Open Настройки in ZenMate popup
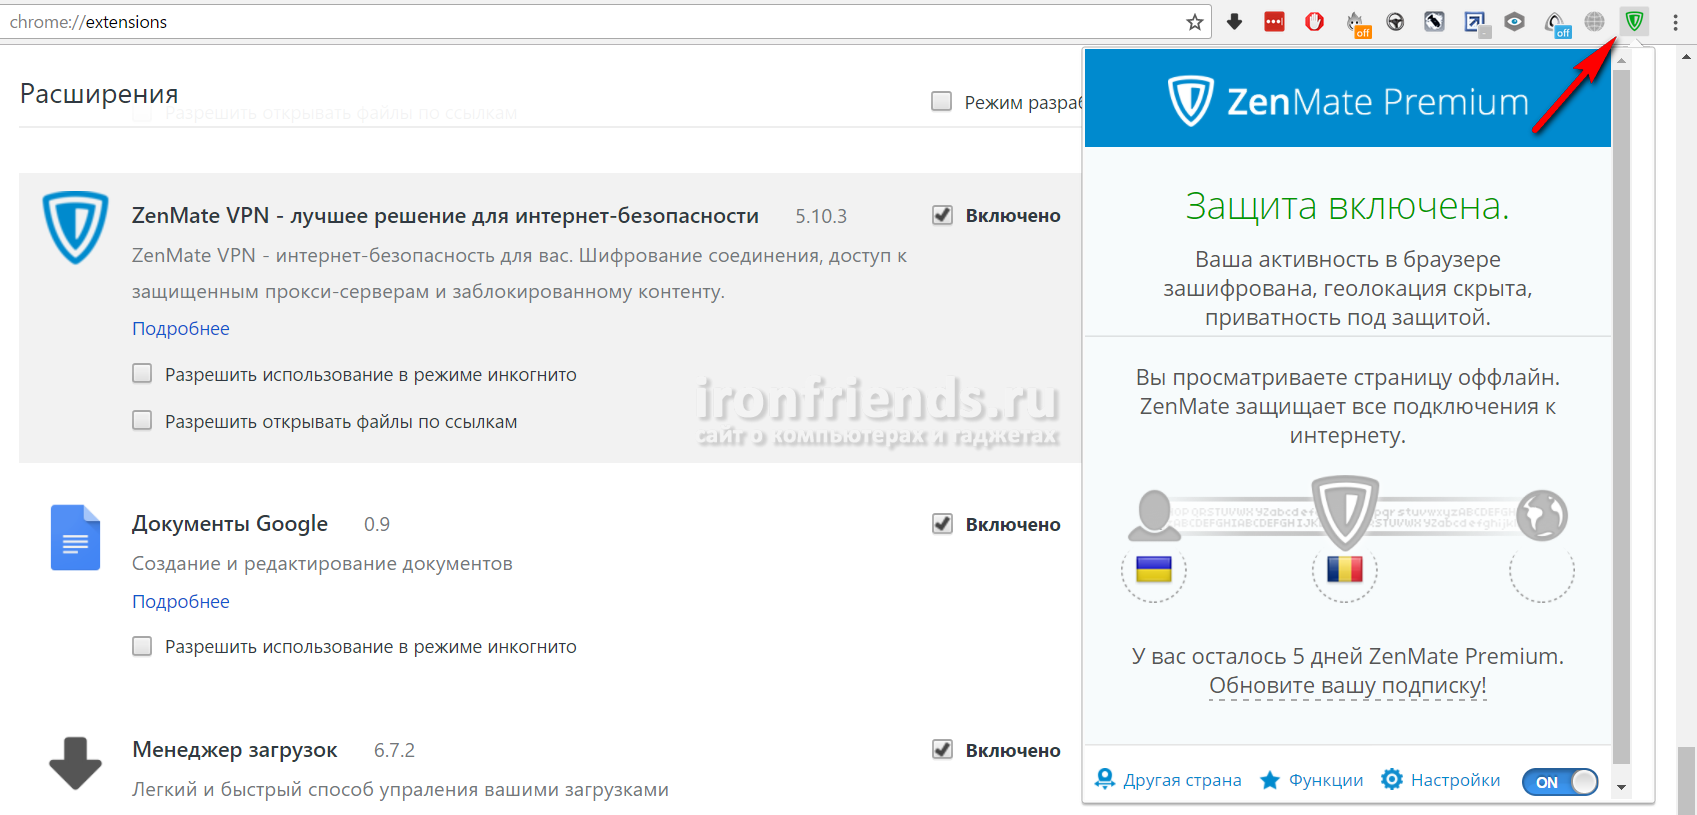Screen dimensions: 1697x815 tap(1440, 780)
